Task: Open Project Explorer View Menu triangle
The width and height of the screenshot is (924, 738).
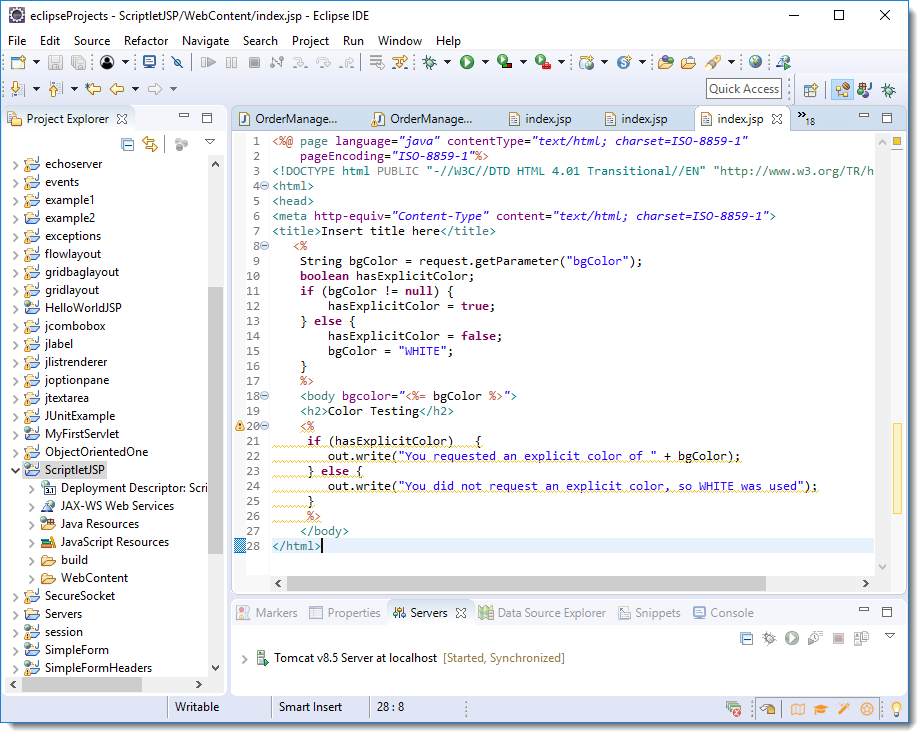Action: (x=210, y=142)
